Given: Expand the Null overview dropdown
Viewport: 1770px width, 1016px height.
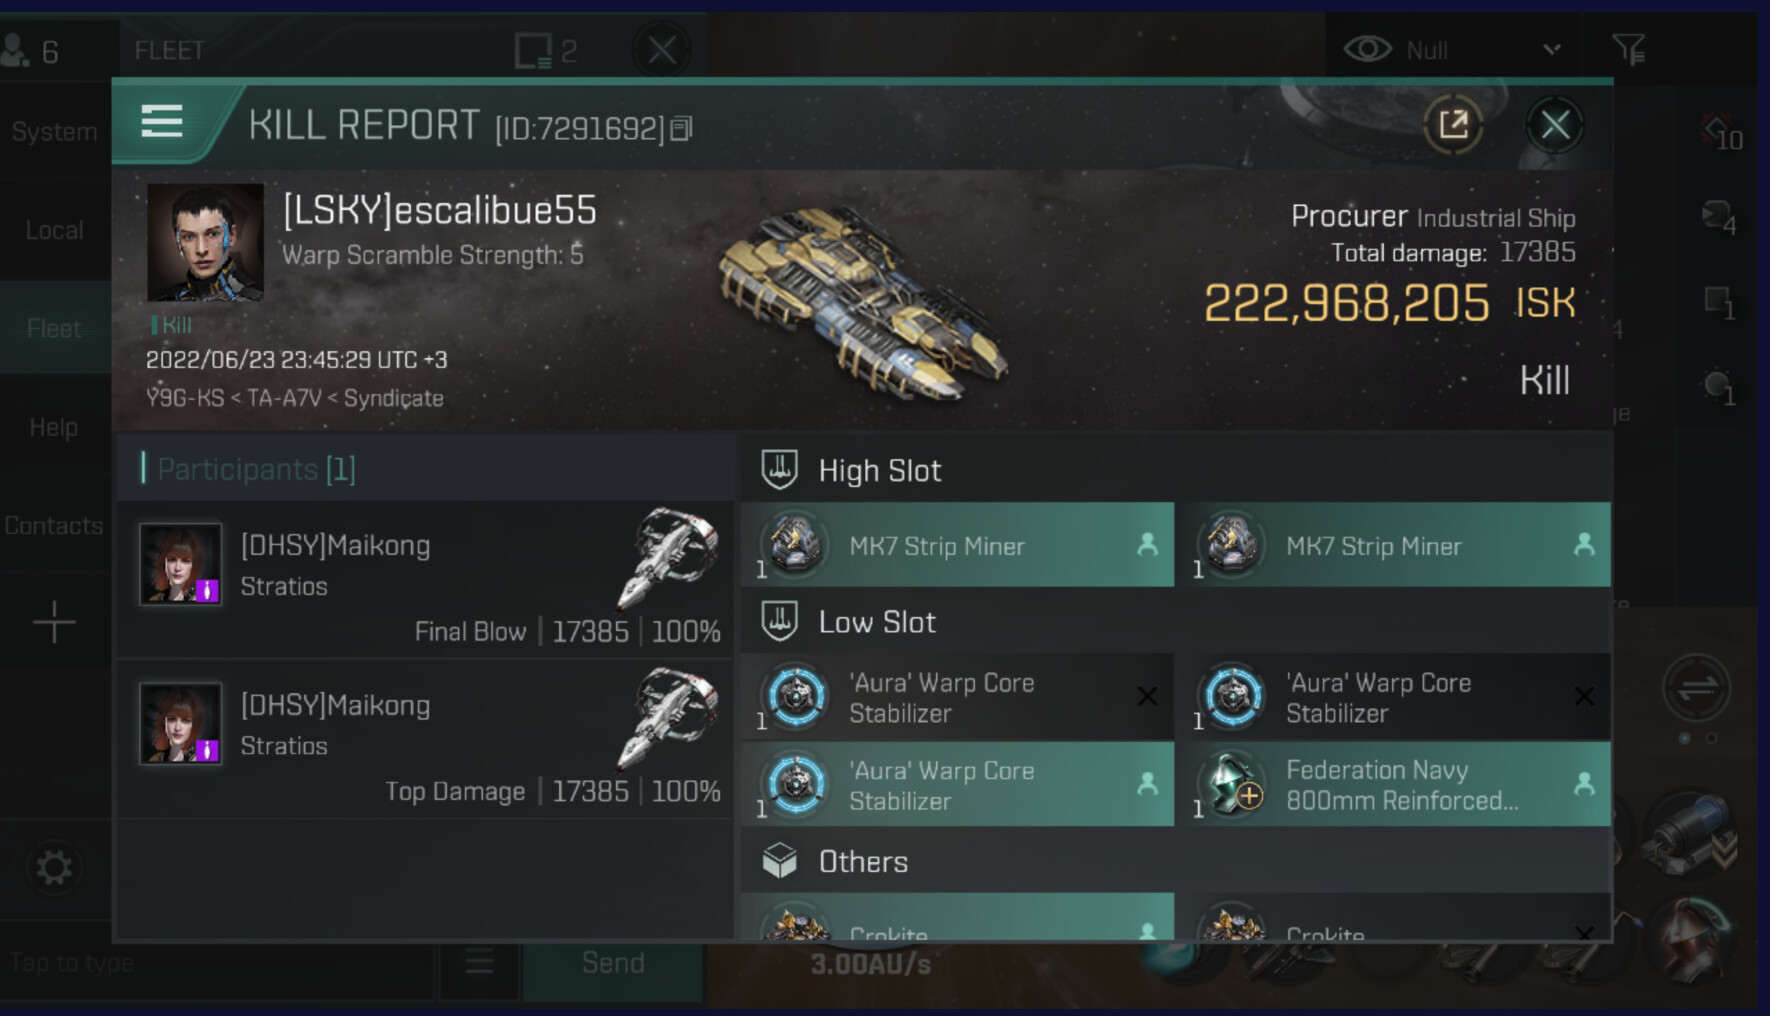Looking at the screenshot, I should (1552, 49).
